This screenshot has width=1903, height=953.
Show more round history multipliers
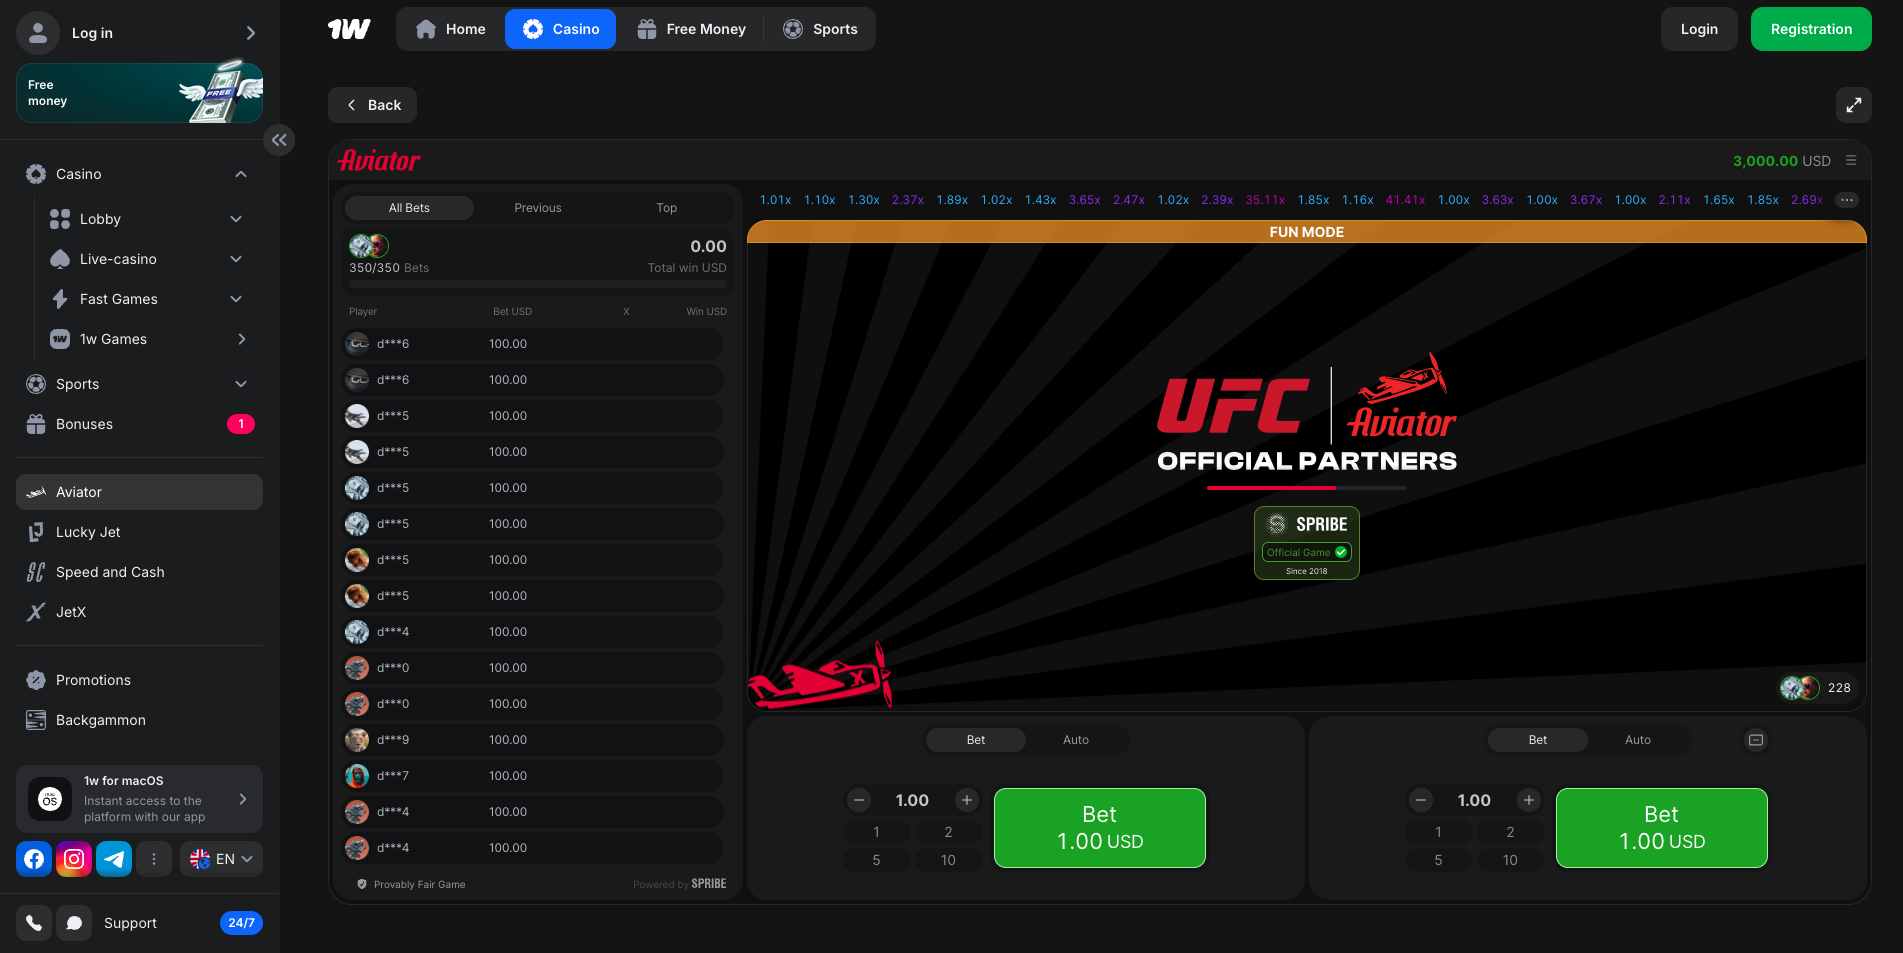1846,200
